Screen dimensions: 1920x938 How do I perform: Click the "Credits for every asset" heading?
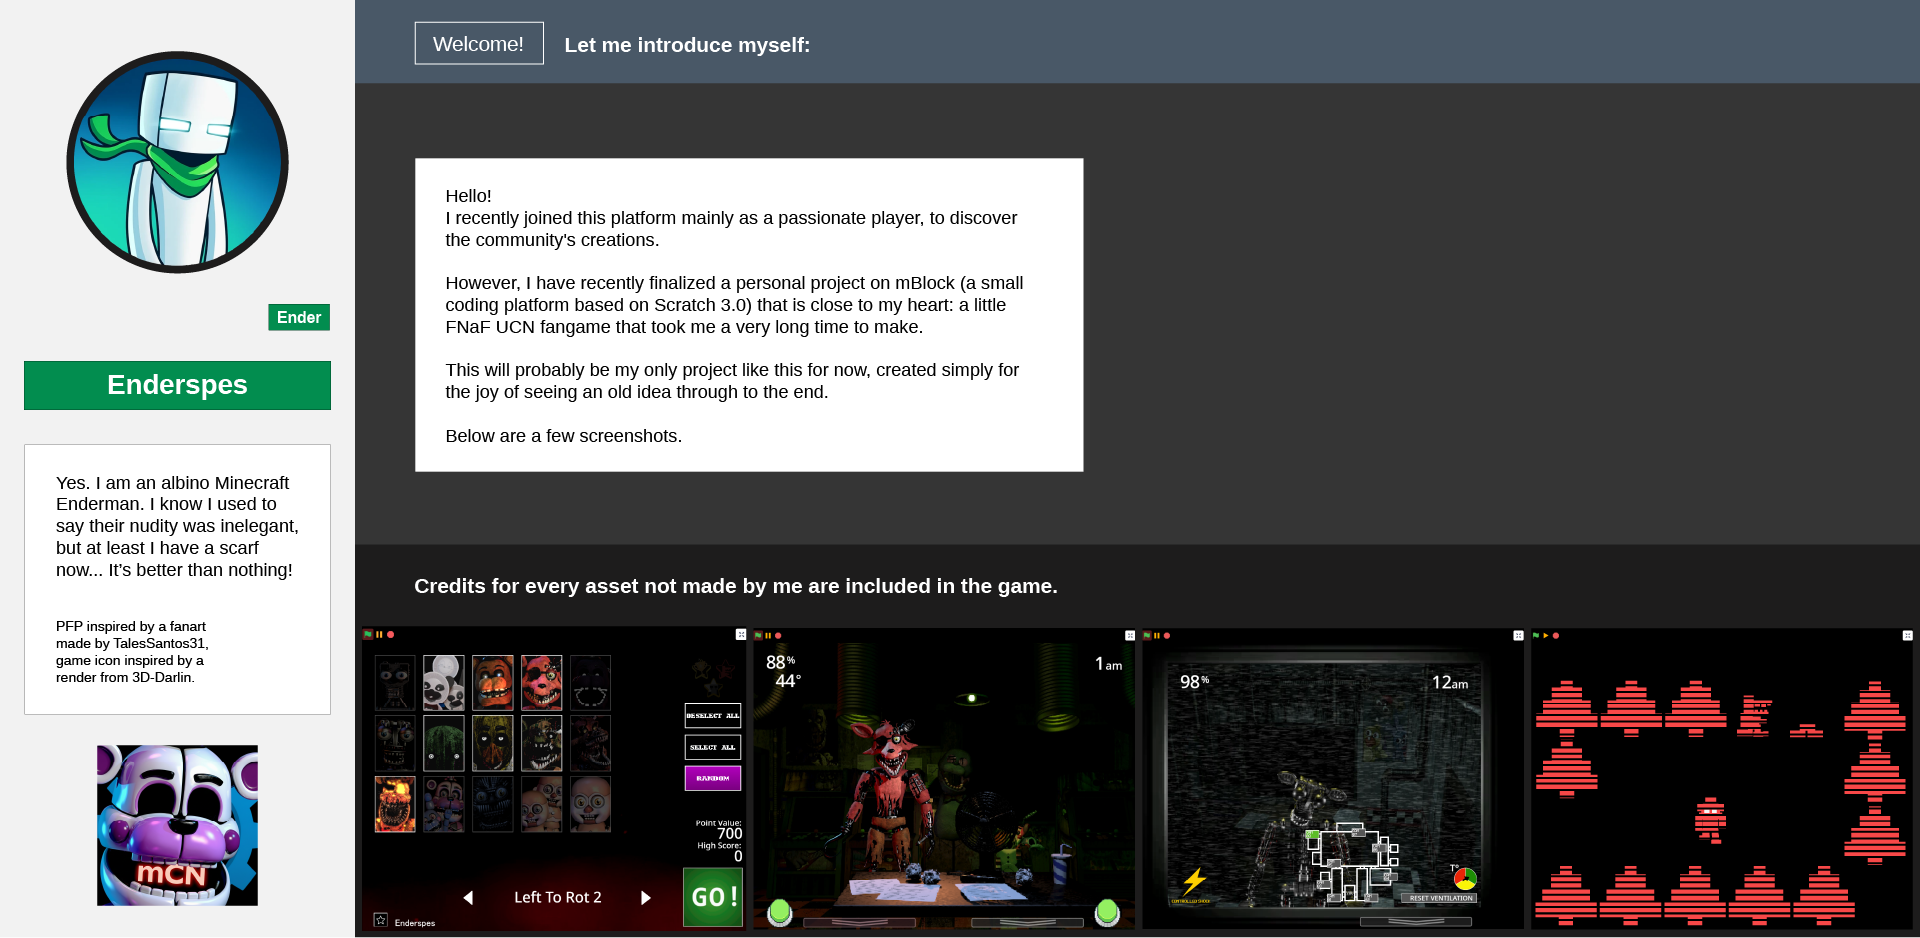click(736, 586)
